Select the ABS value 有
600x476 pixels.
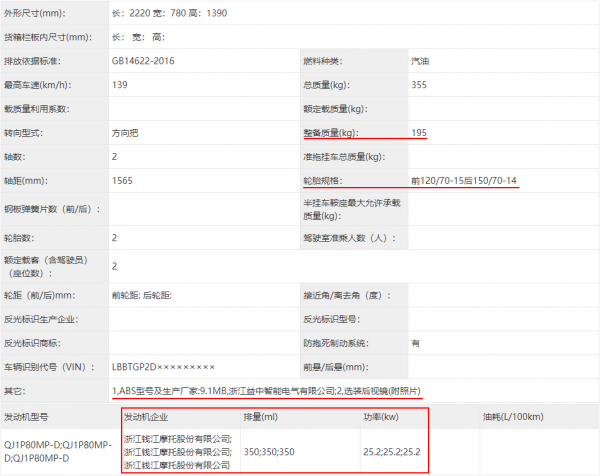pos(415,343)
